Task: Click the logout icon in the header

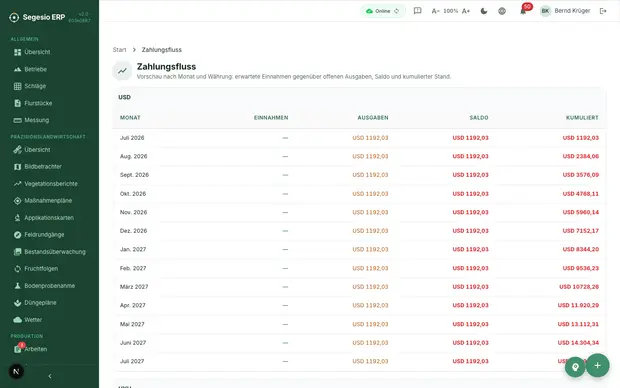Action: point(603,11)
